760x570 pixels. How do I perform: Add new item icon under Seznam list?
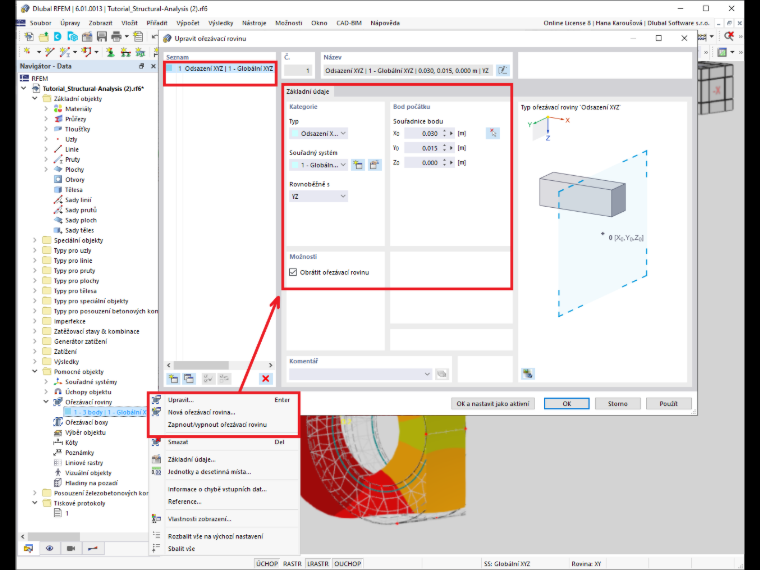tap(173, 379)
